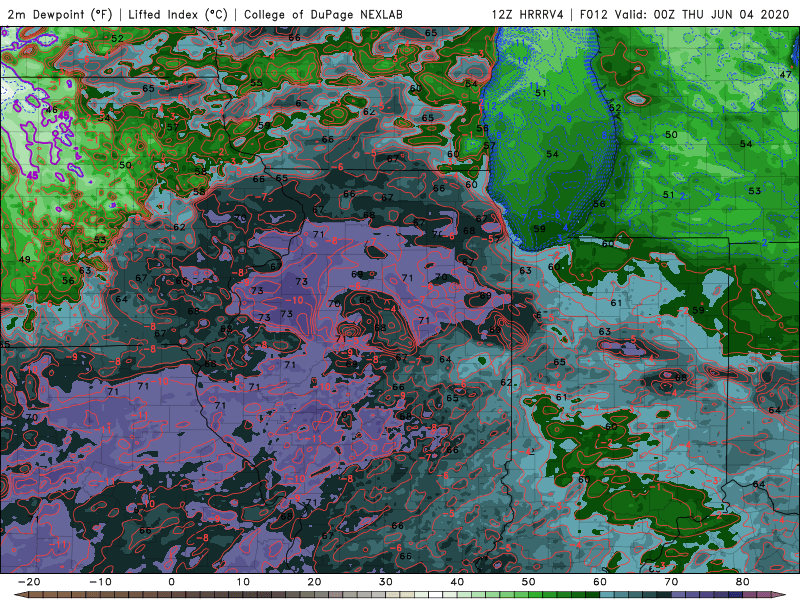Screen dimensions: 800x600
Task: Click the dewpoint value '47' on the map
Action: 785,74
